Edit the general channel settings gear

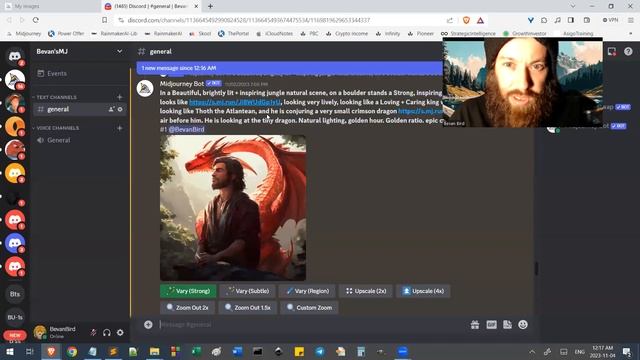click(x=120, y=109)
